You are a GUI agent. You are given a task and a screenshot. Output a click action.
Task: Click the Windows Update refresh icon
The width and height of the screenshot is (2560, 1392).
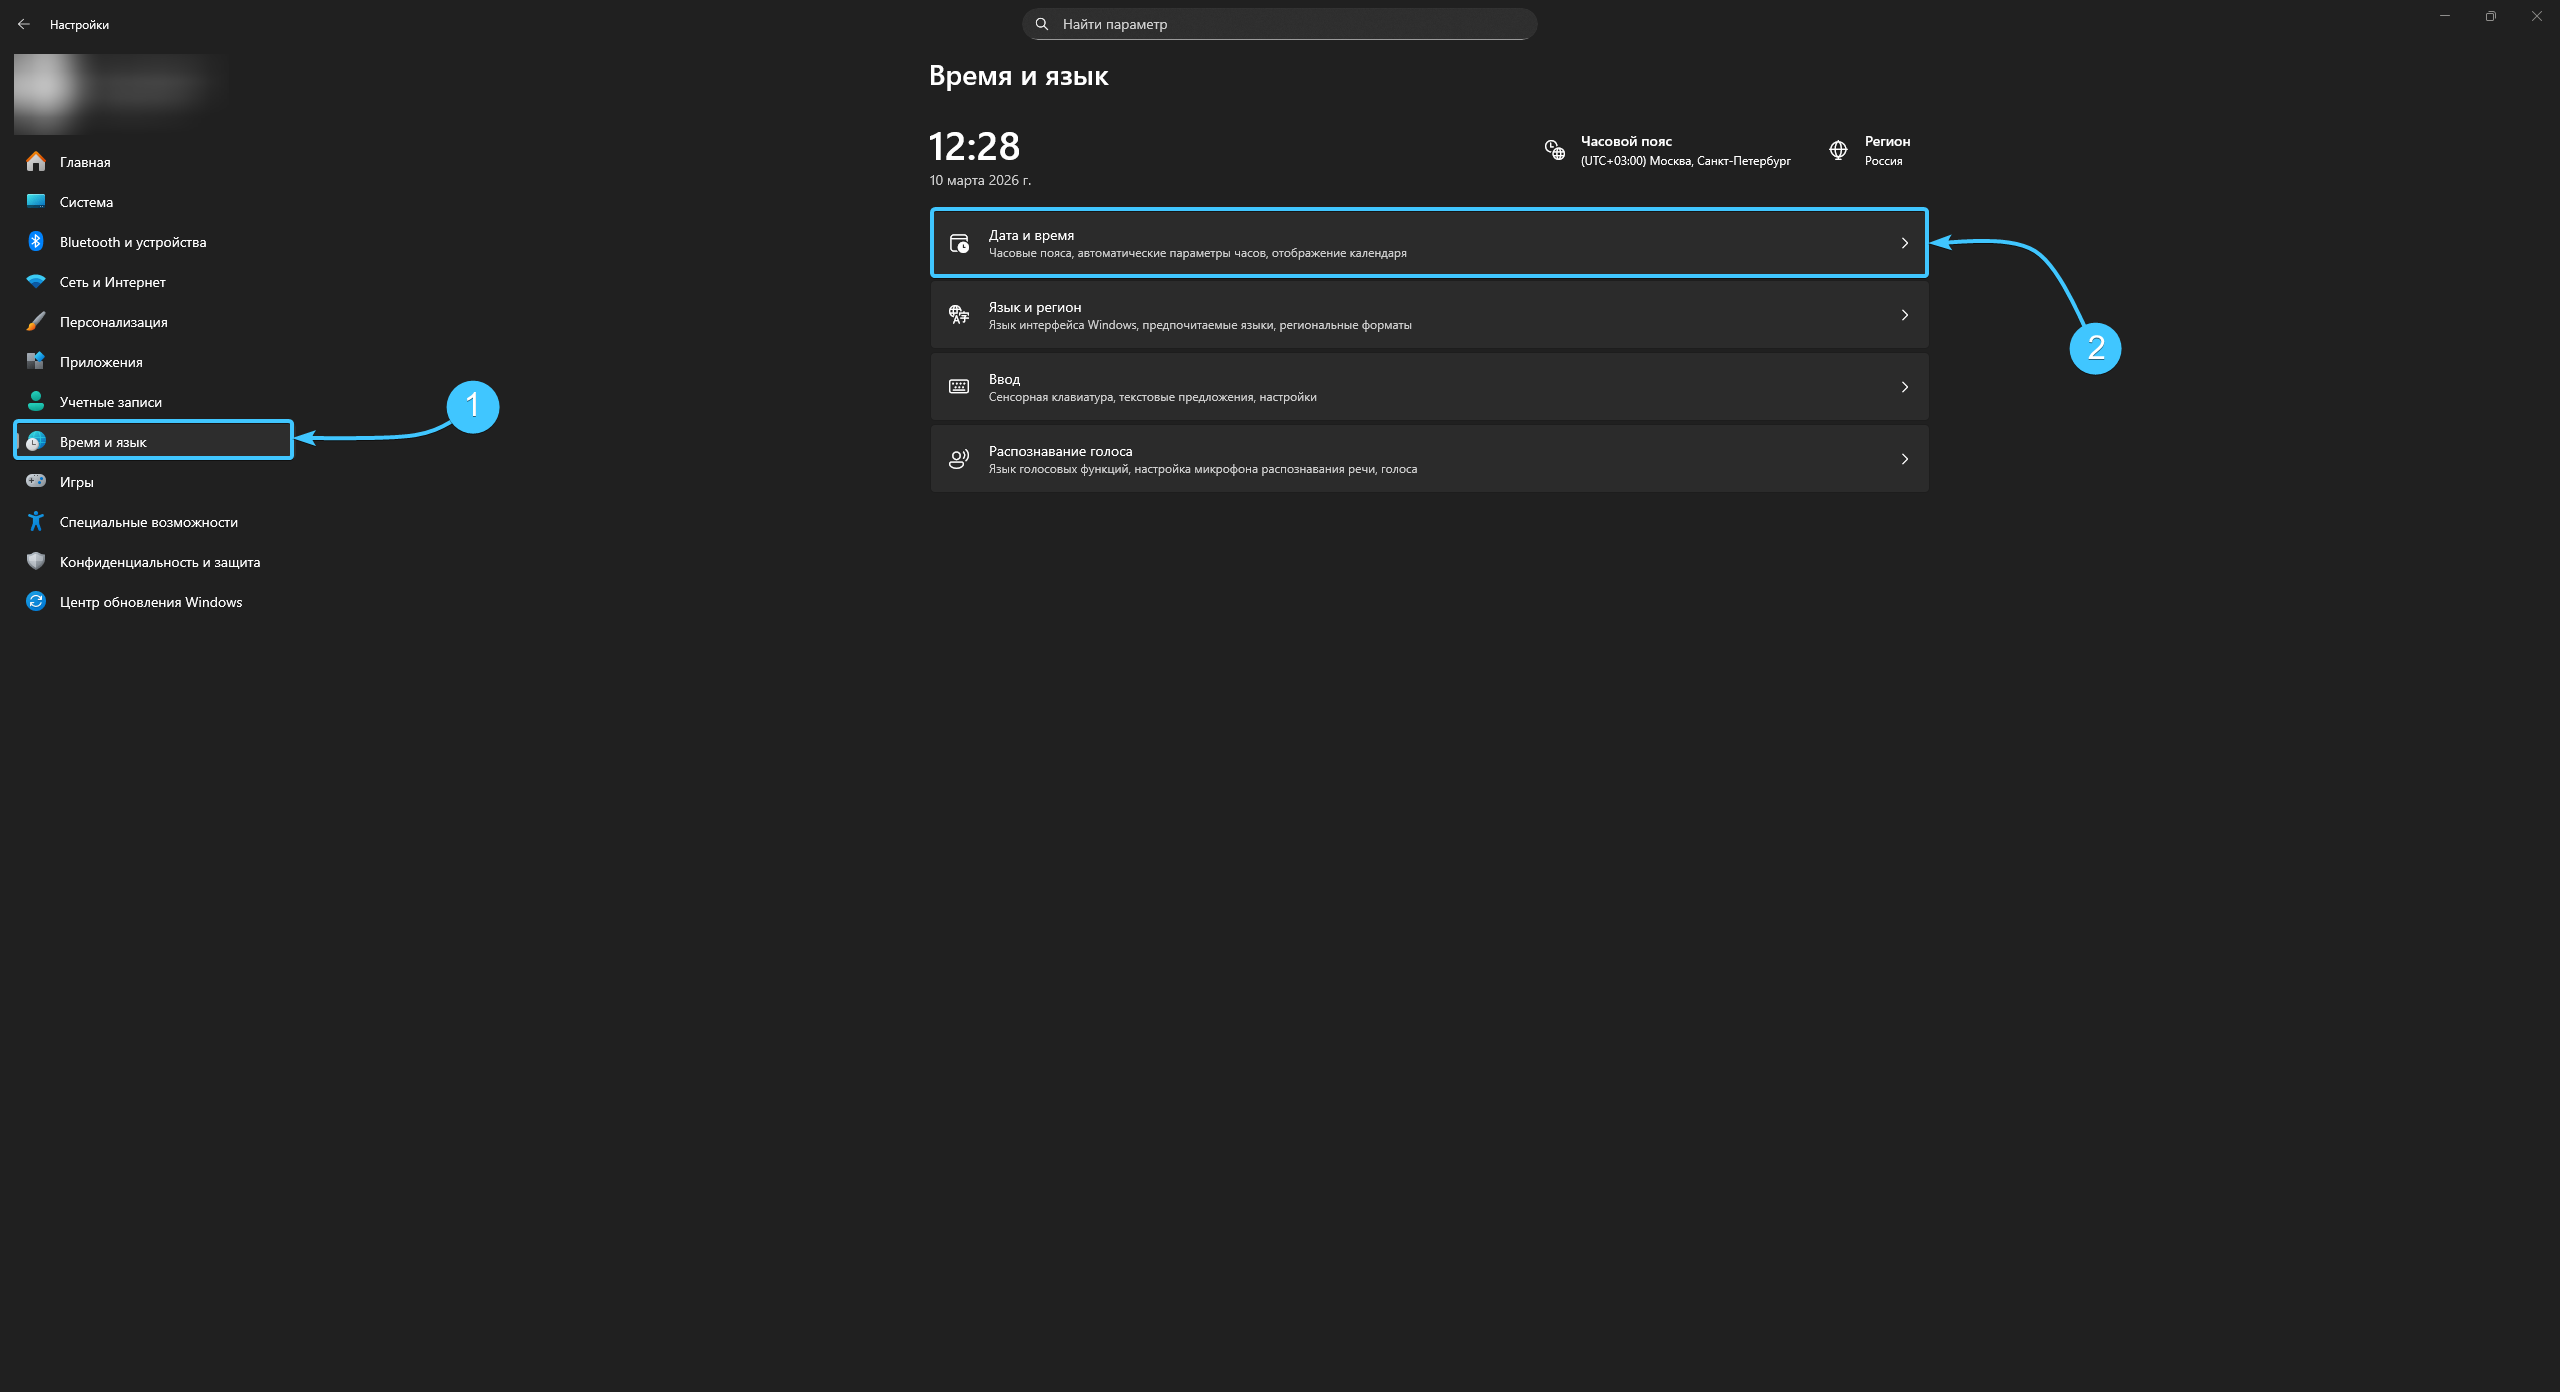(x=36, y=601)
